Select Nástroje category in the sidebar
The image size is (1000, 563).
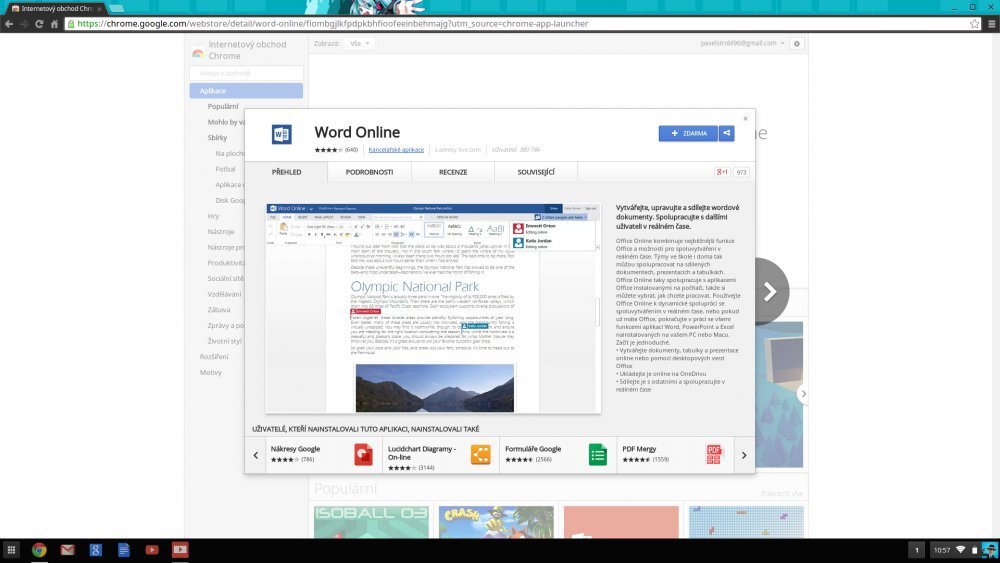(221, 231)
